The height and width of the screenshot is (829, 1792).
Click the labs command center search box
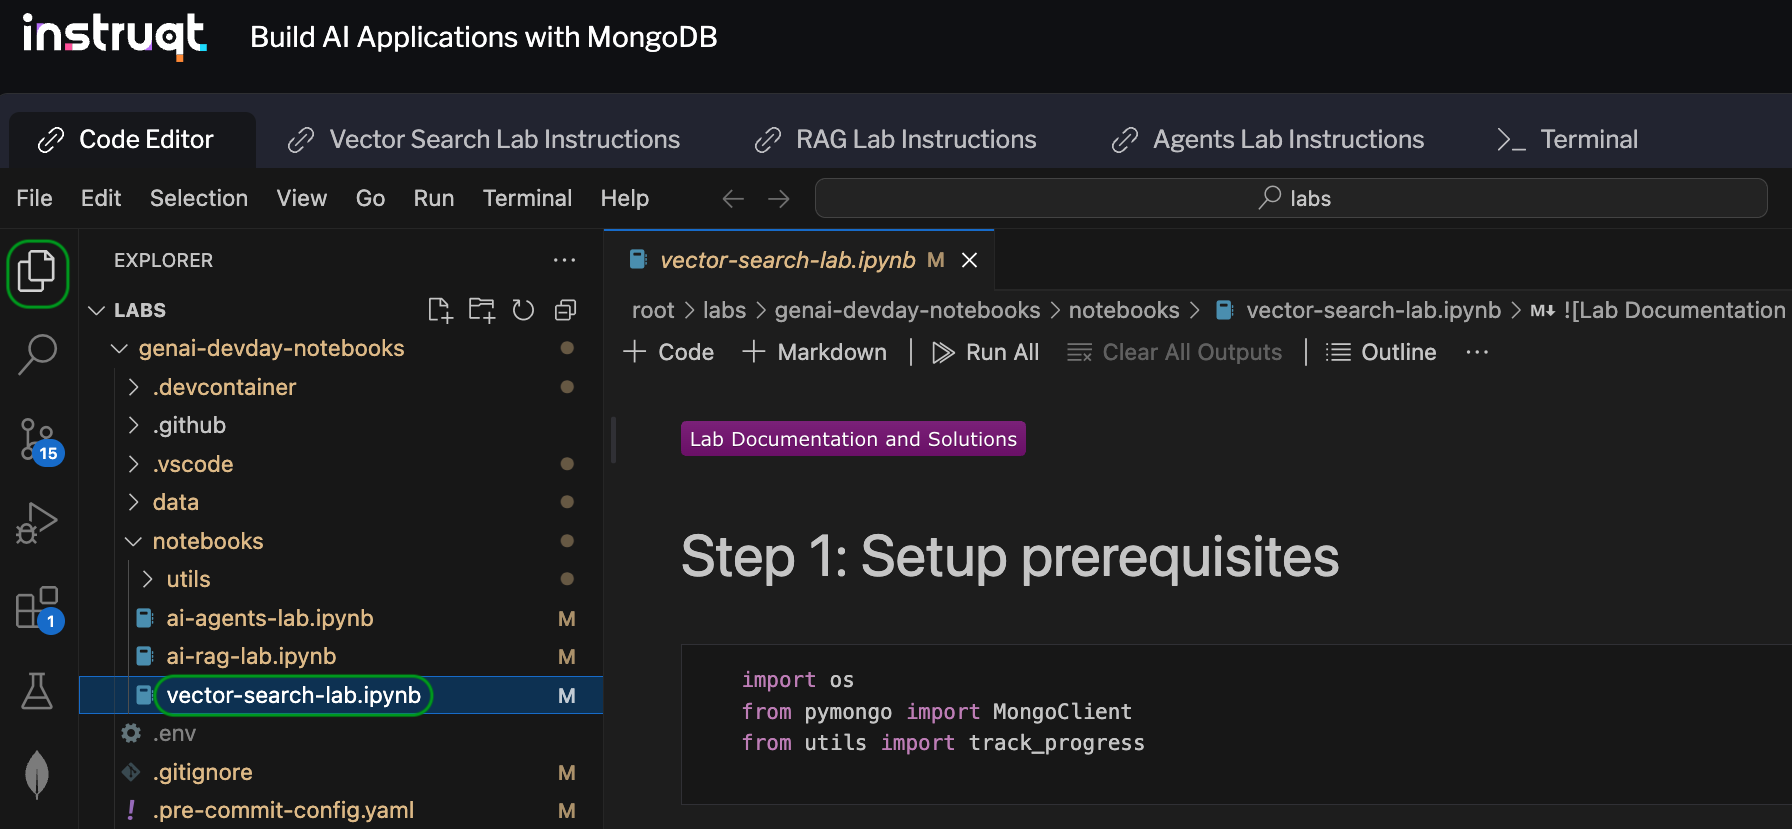tap(1291, 198)
